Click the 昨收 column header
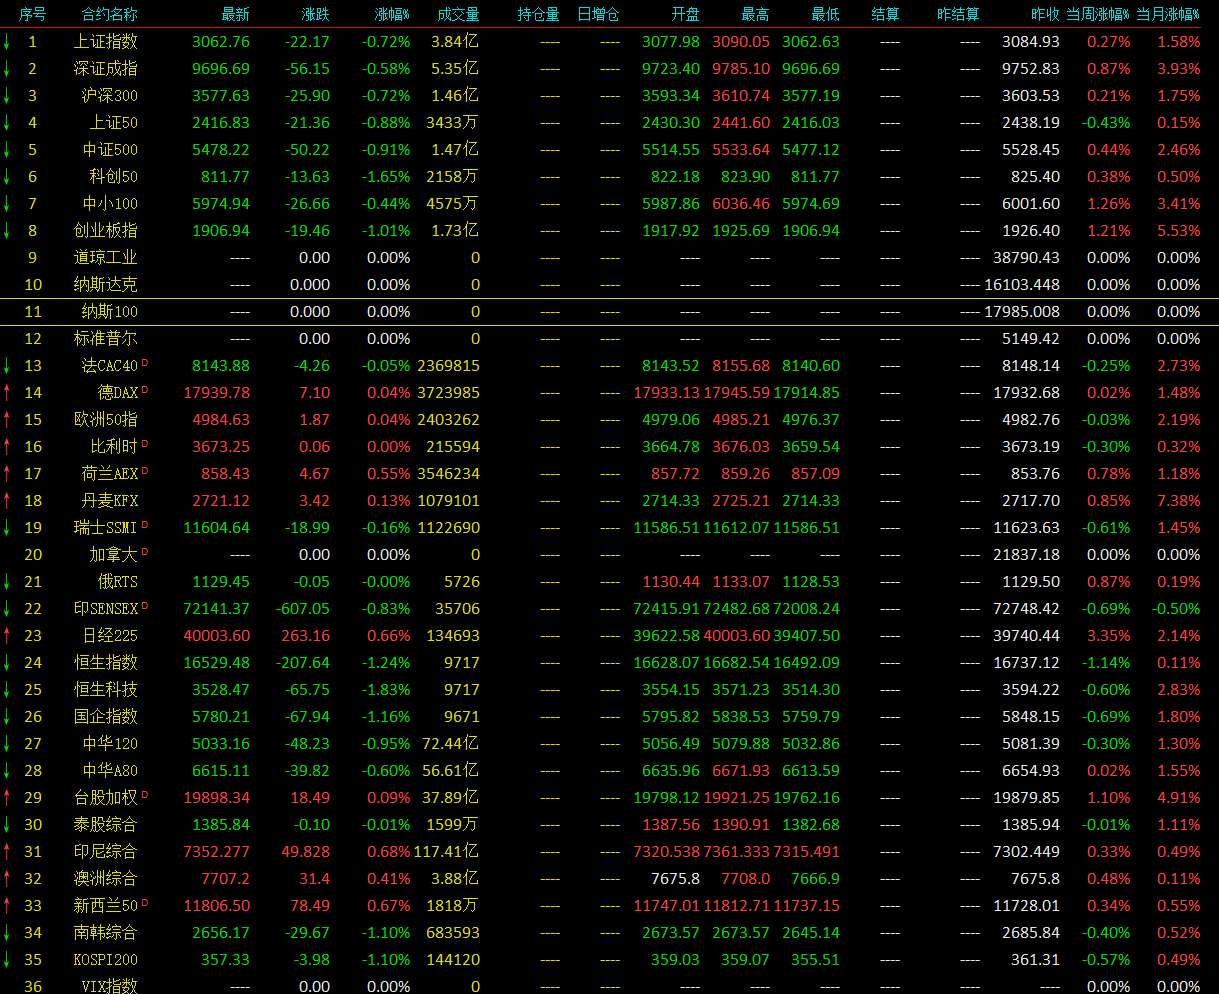1219x994 pixels. (x=1045, y=15)
